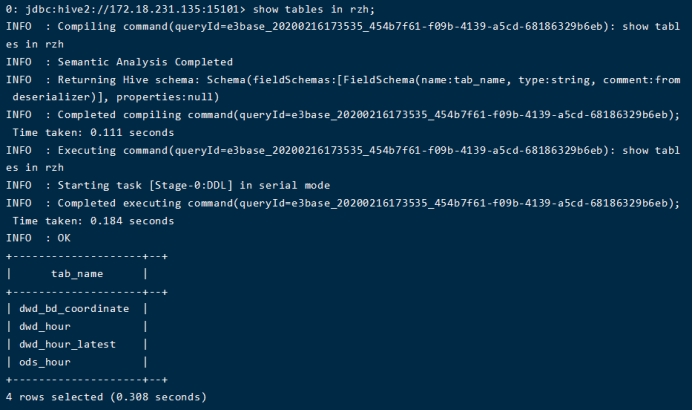Click the '4 rows selected (0.308 seconds)' summary

(x=106, y=397)
